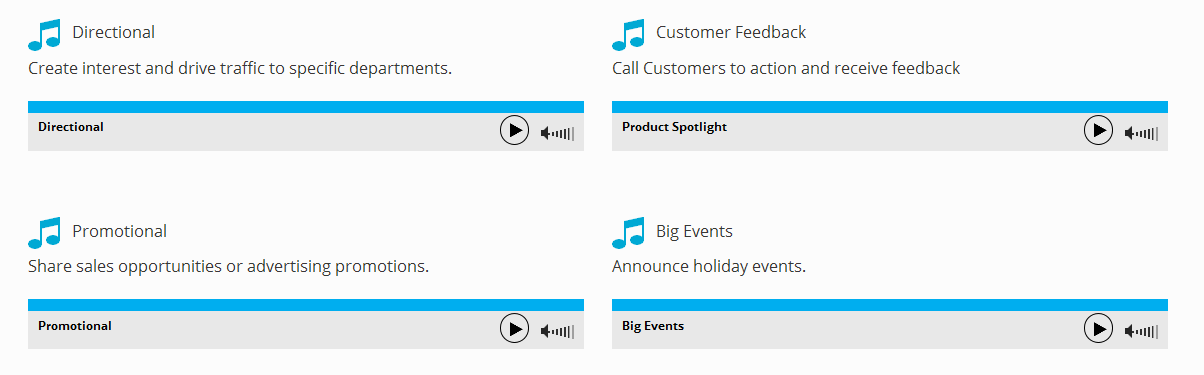Click the music note icon beside Big Events

coord(629,232)
